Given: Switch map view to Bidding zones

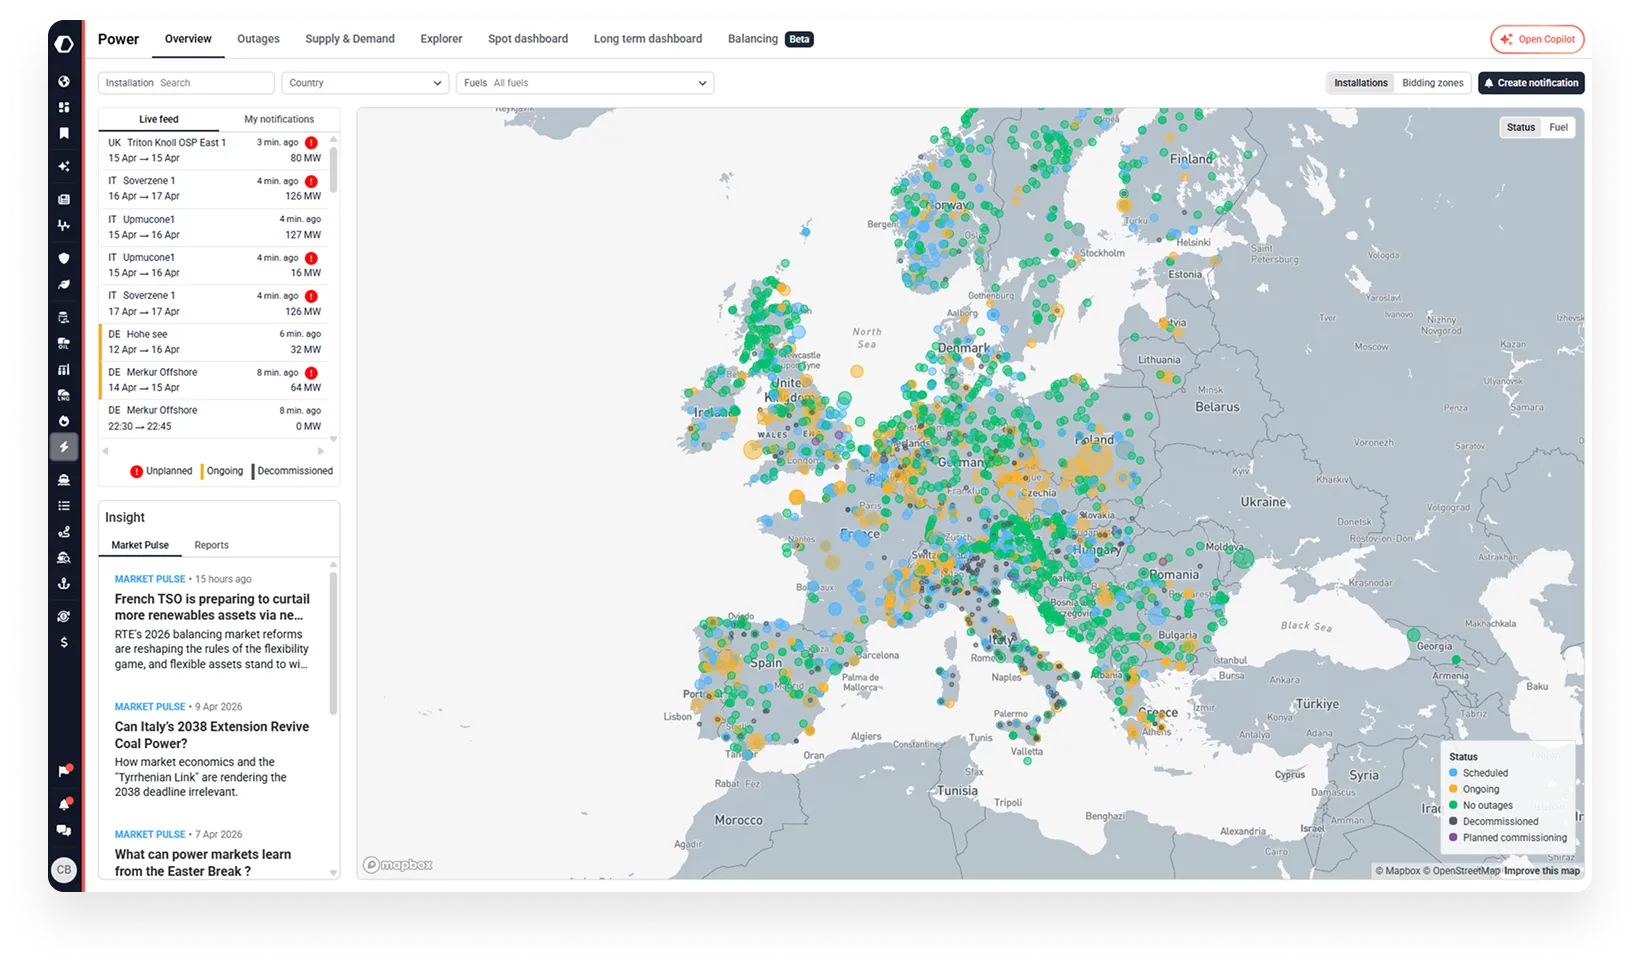Looking at the screenshot, I should coord(1432,83).
